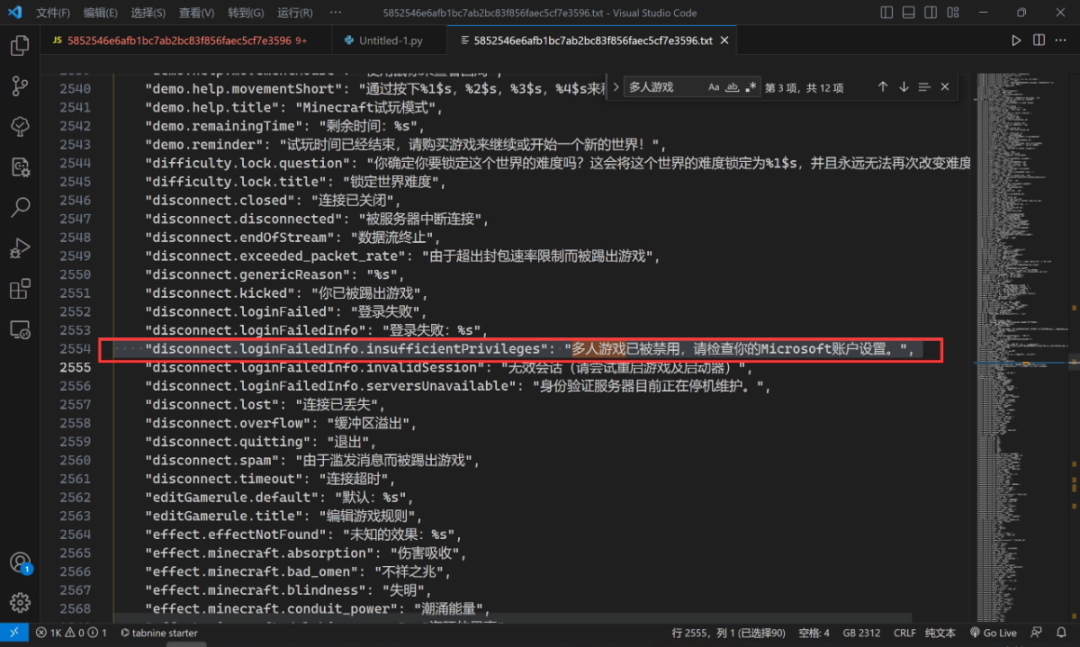The image size is (1080, 647).
Task: Click line number 2540 in the gutter
Action: coord(75,88)
